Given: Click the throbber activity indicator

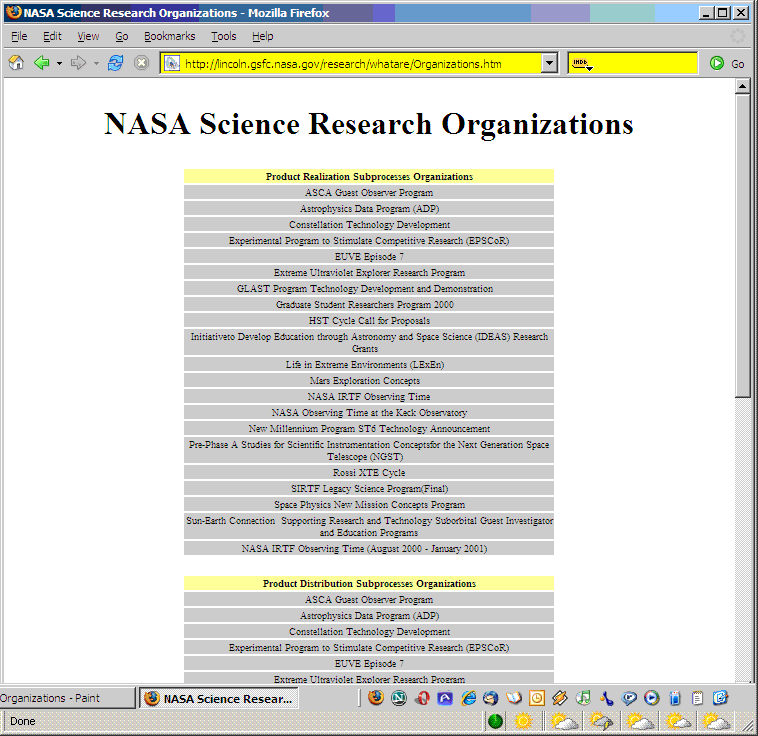Looking at the screenshot, I should (x=738, y=36).
